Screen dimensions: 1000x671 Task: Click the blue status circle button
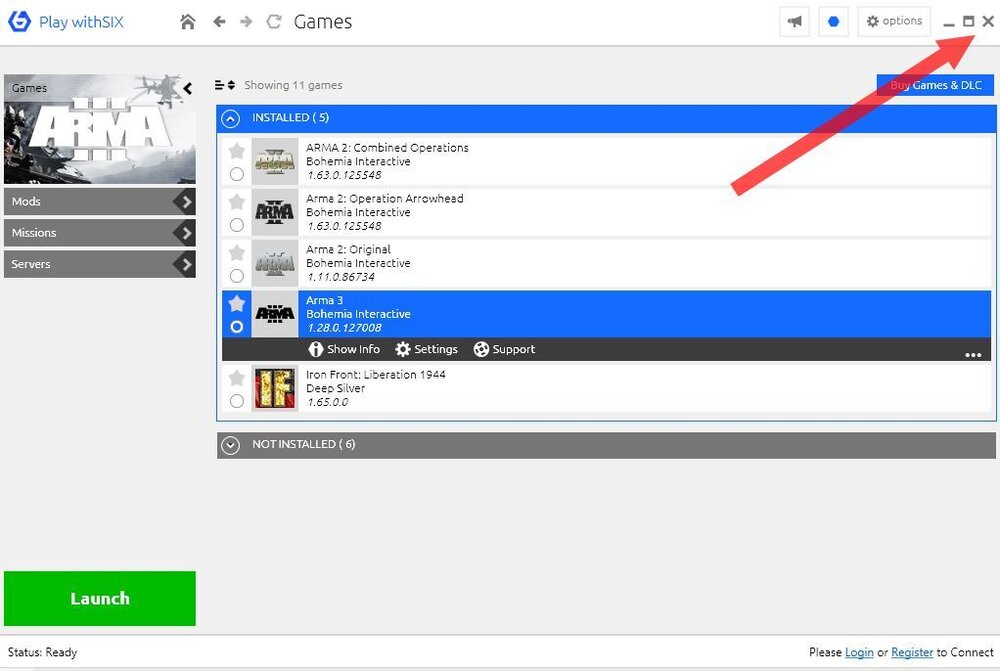tap(833, 22)
